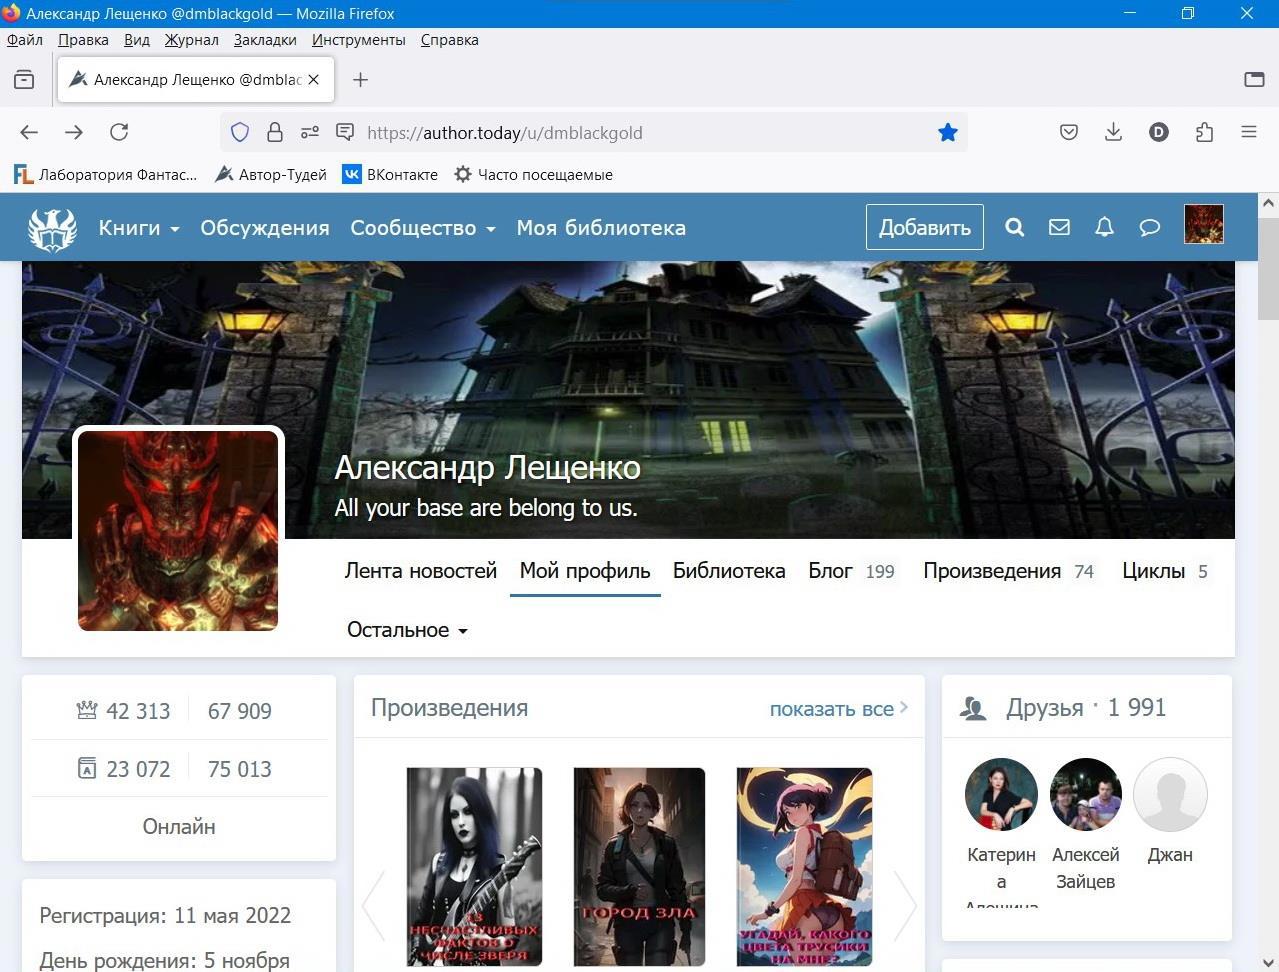Click the показать все link
Image resolution: width=1279 pixels, height=972 pixels.
838,708
